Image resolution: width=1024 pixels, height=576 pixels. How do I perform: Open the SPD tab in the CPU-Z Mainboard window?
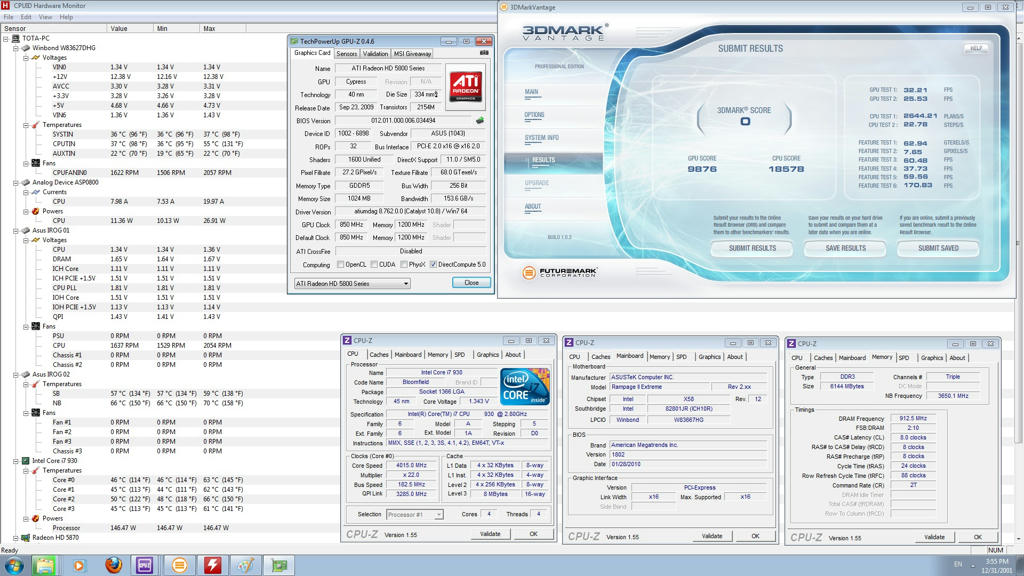(681, 357)
